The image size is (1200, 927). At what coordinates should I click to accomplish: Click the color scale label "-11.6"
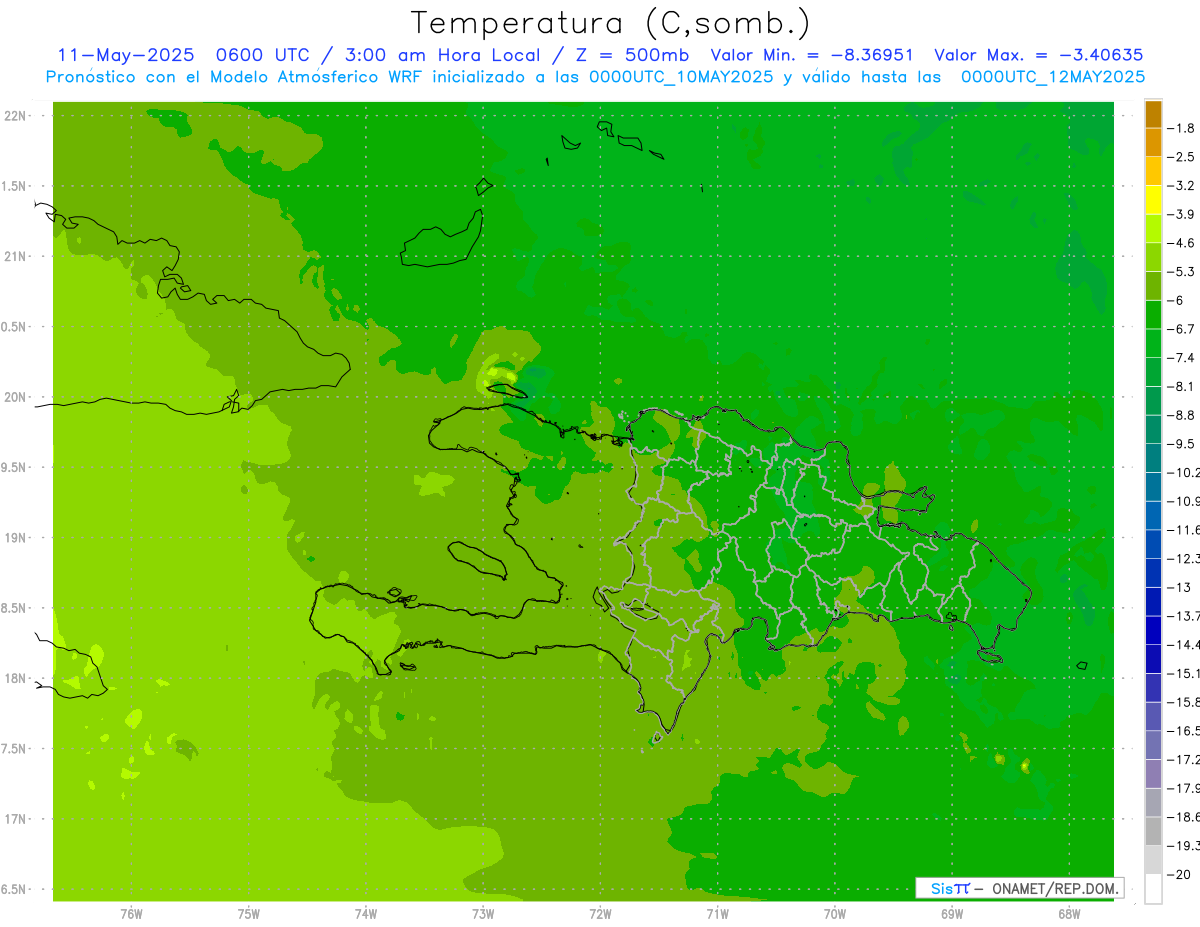click(x=1184, y=530)
